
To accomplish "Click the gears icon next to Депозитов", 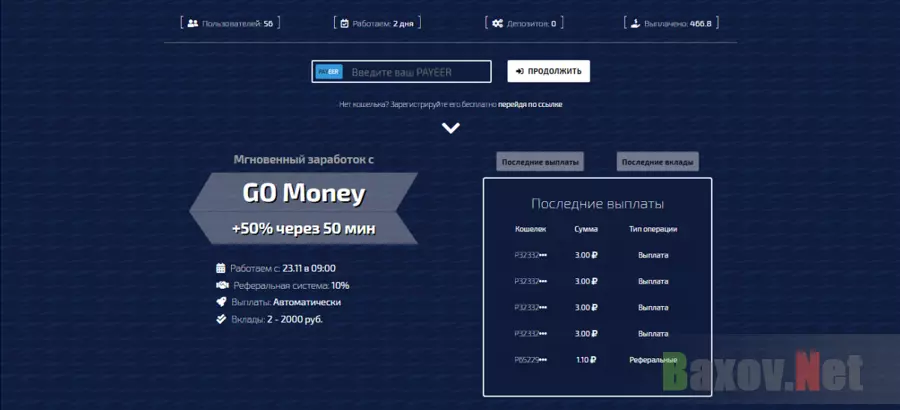I will click(498, 24).
